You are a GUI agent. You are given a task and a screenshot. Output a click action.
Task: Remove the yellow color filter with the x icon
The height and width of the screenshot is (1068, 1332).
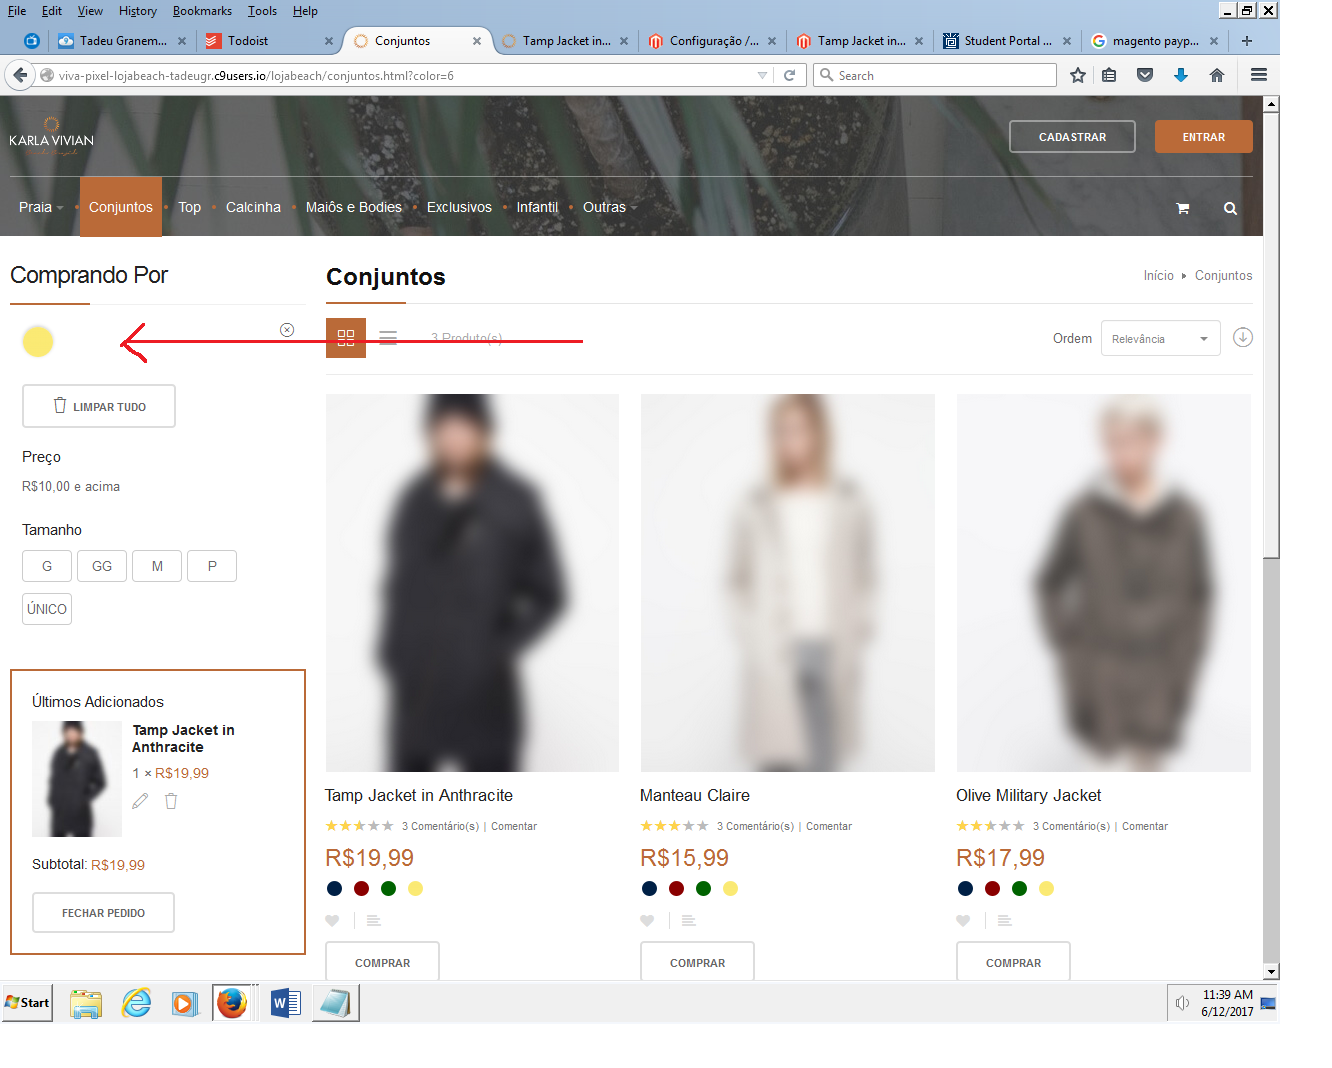287,330
